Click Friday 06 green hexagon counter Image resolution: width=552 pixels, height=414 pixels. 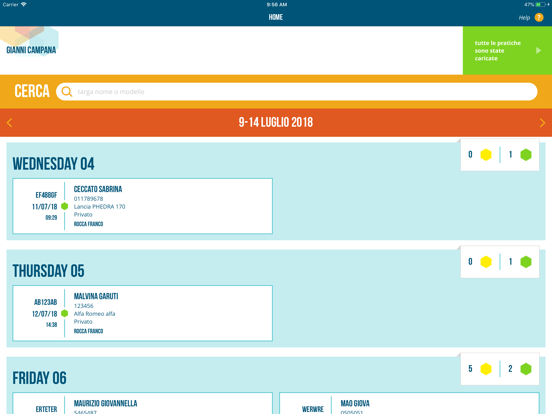pos(526,369)
